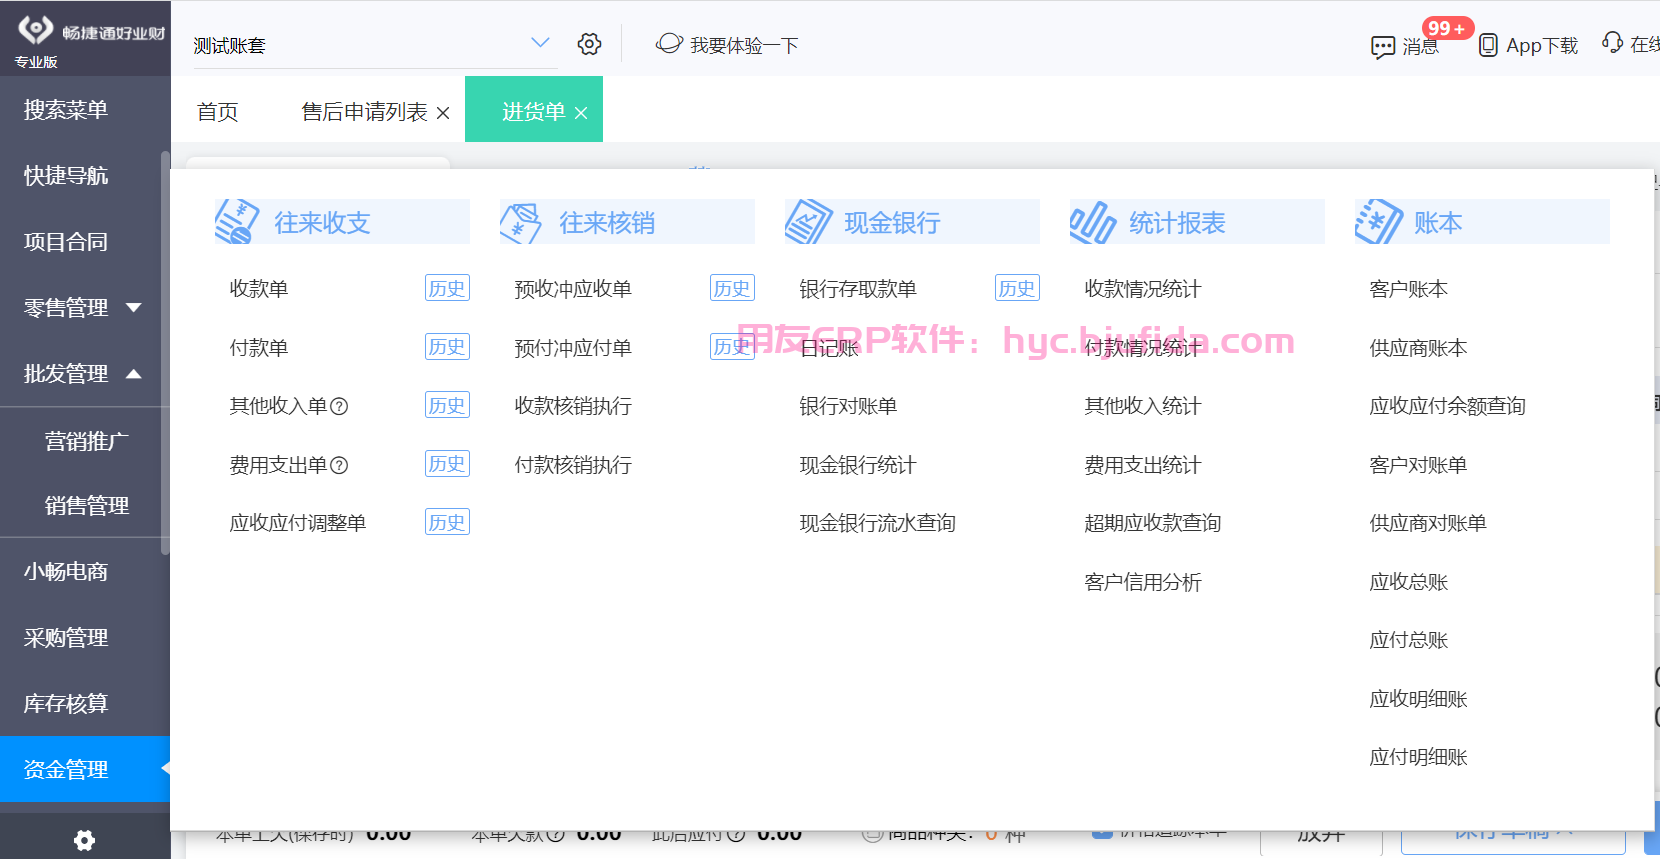Viewport: 1660px width, 859px height.
Task: Open the 超期应收款查询 report
Action: (x=1153, y=523)
